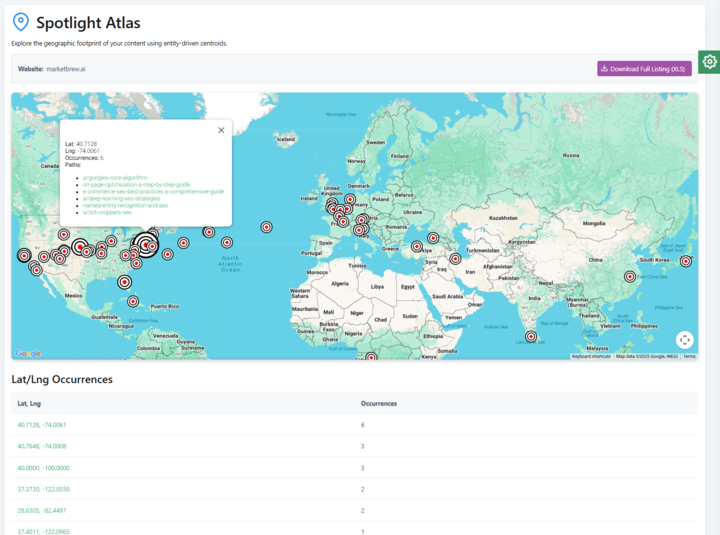Screen dimensions: 720x535
Task: Open the map Terms link
Action: pyautogui.click(x=689, y=356)
